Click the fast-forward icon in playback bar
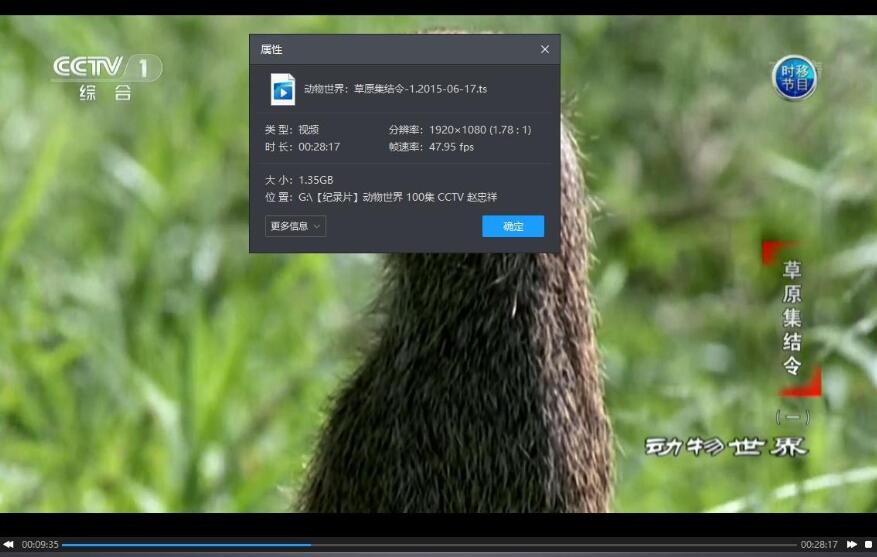The image size is (877, 557). click(851, 544)
